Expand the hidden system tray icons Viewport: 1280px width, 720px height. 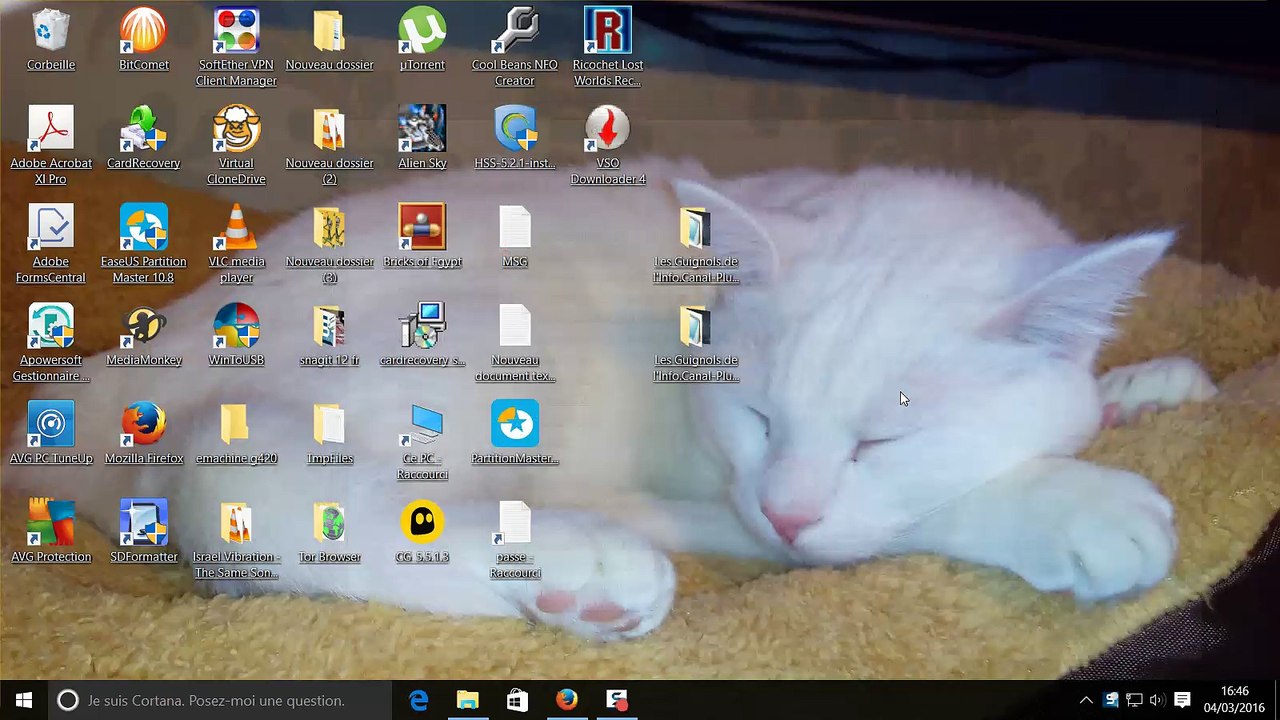[1086, 700]
